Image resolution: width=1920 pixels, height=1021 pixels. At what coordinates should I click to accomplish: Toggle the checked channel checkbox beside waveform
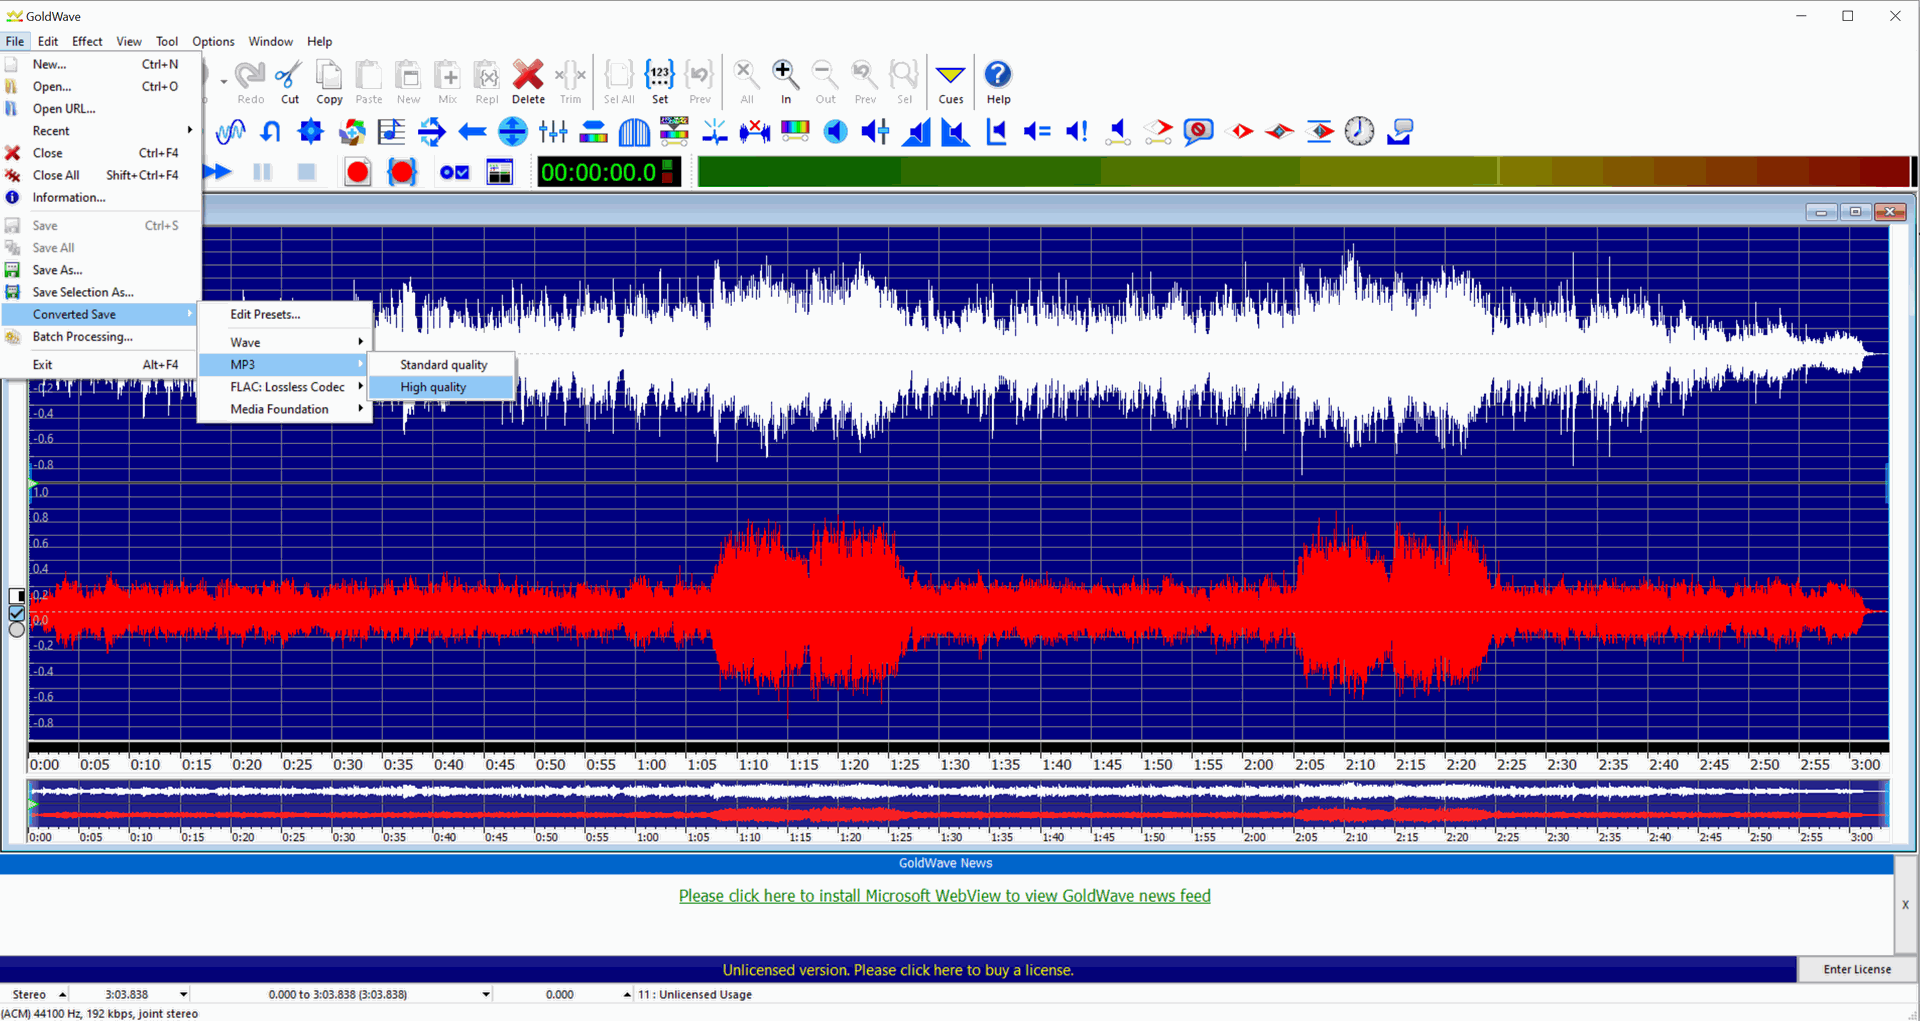tap(17, 613)
